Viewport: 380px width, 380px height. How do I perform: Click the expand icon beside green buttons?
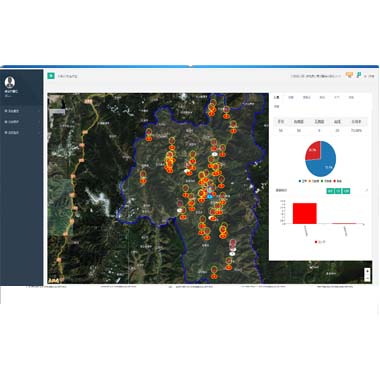click(x=366, y=191)
